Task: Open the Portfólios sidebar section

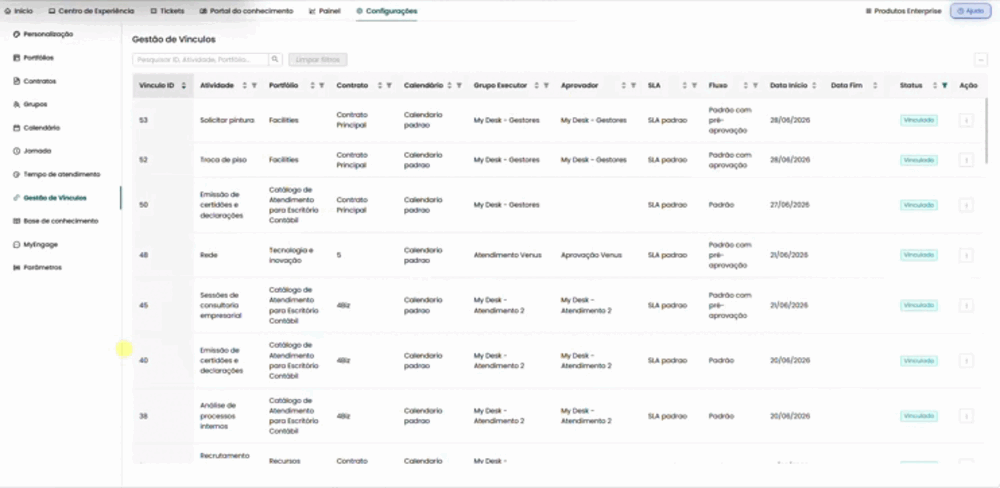Action: click(34, 57)
